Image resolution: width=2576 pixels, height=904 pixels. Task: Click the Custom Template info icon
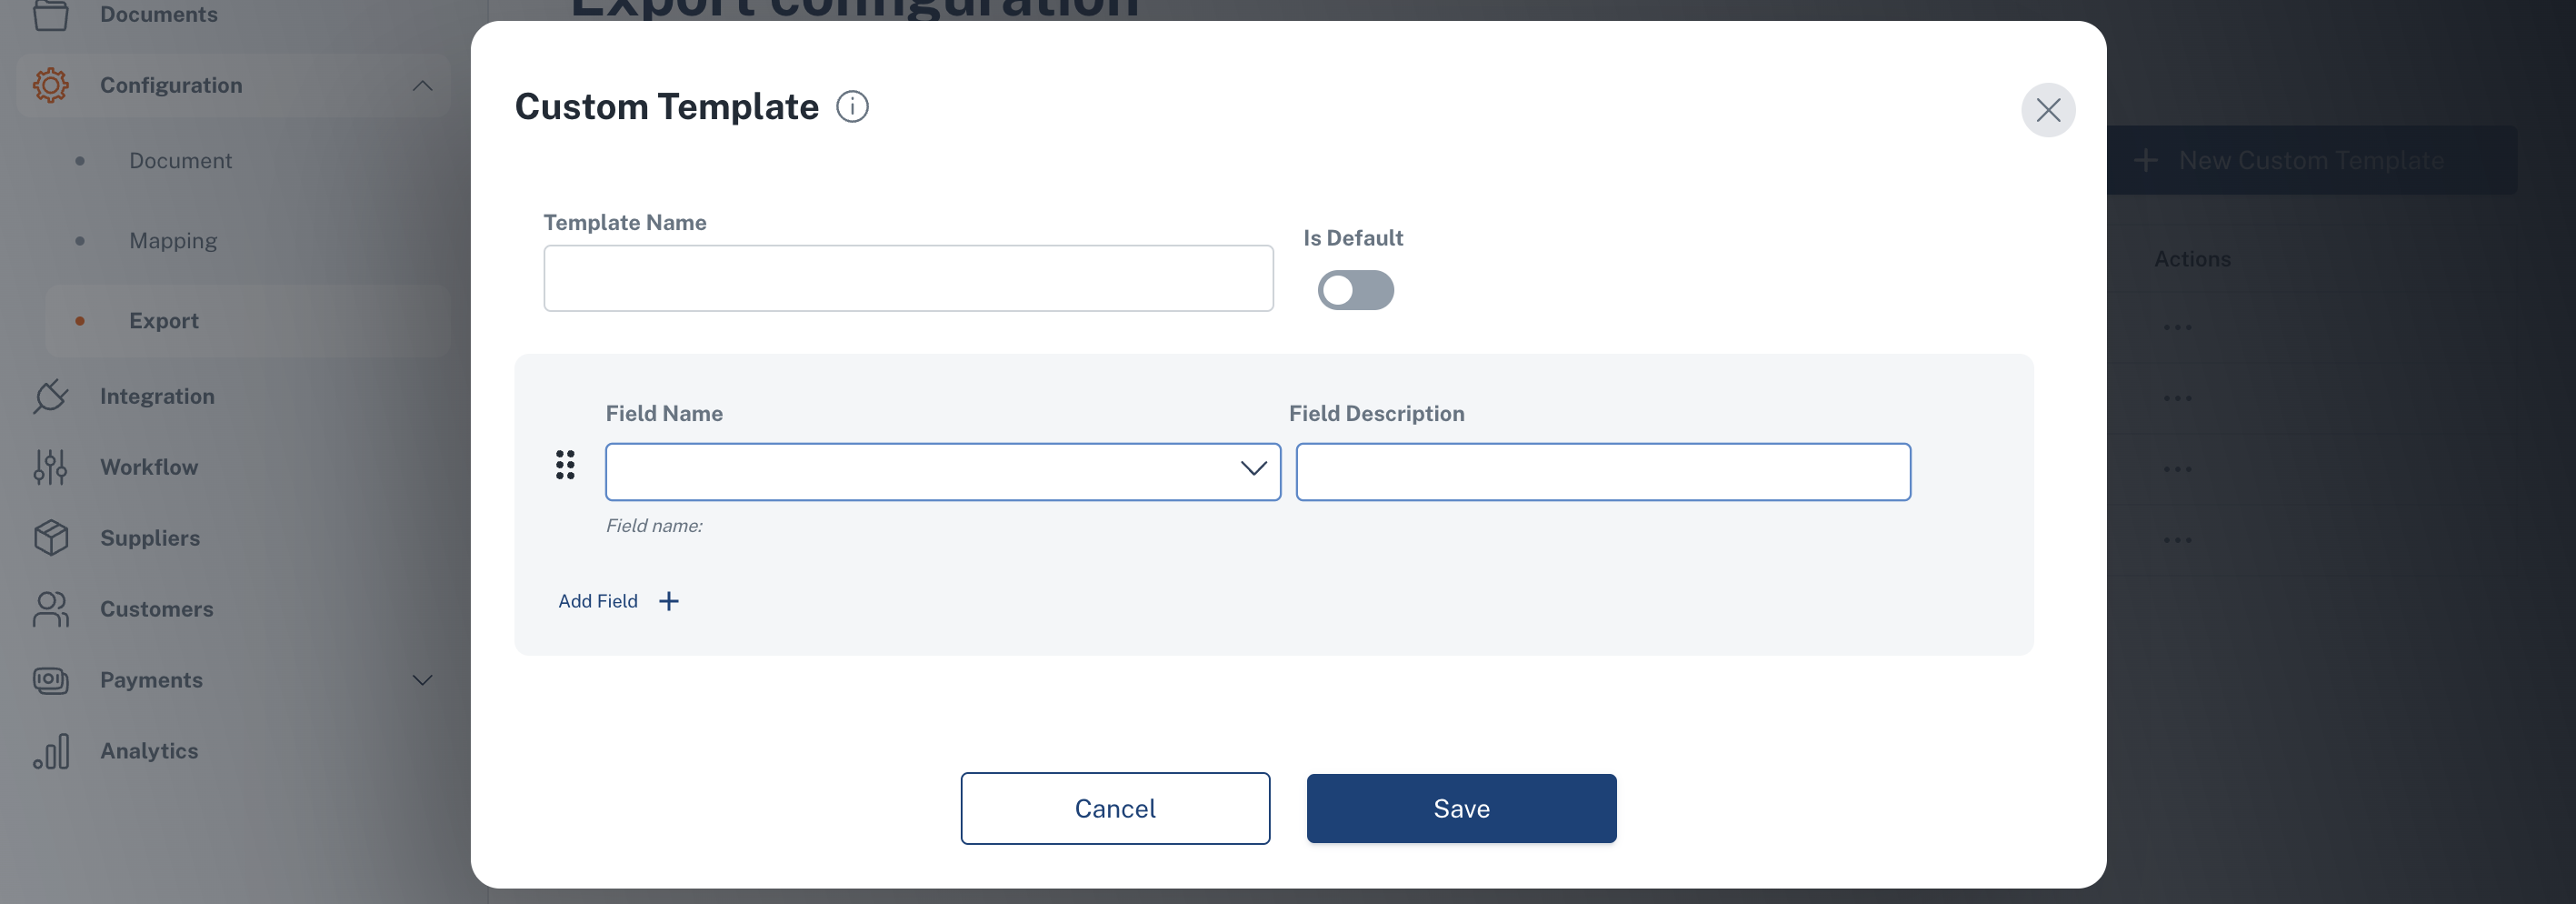pyautogui.click(x=852, y=106)
